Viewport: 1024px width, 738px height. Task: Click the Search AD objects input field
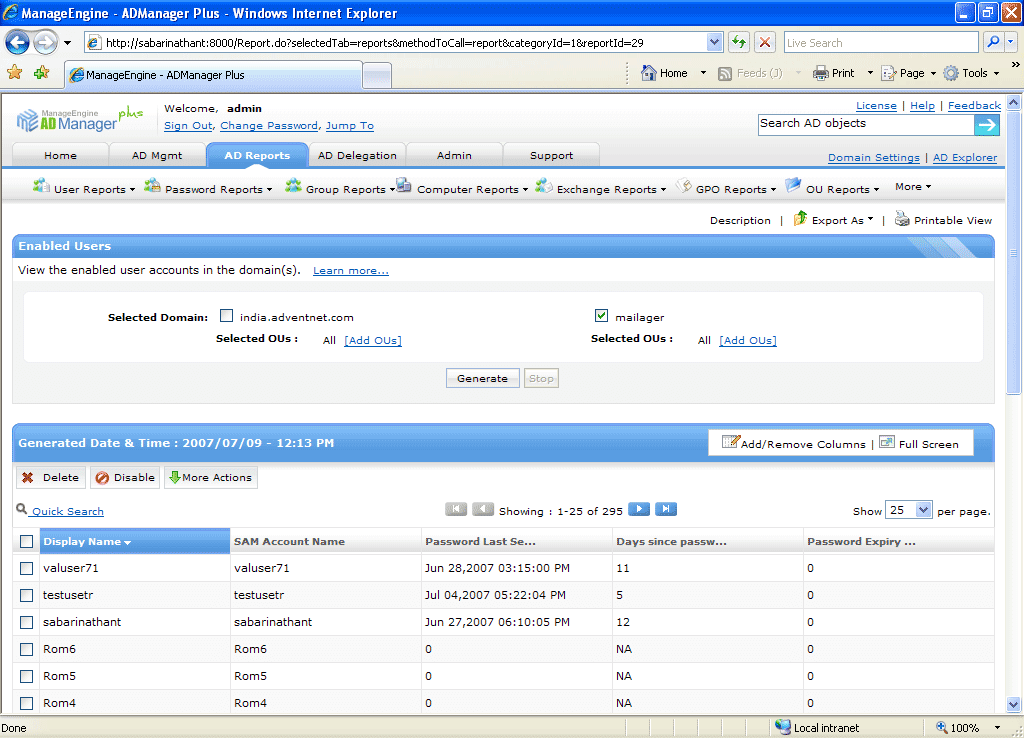point(866,125)
